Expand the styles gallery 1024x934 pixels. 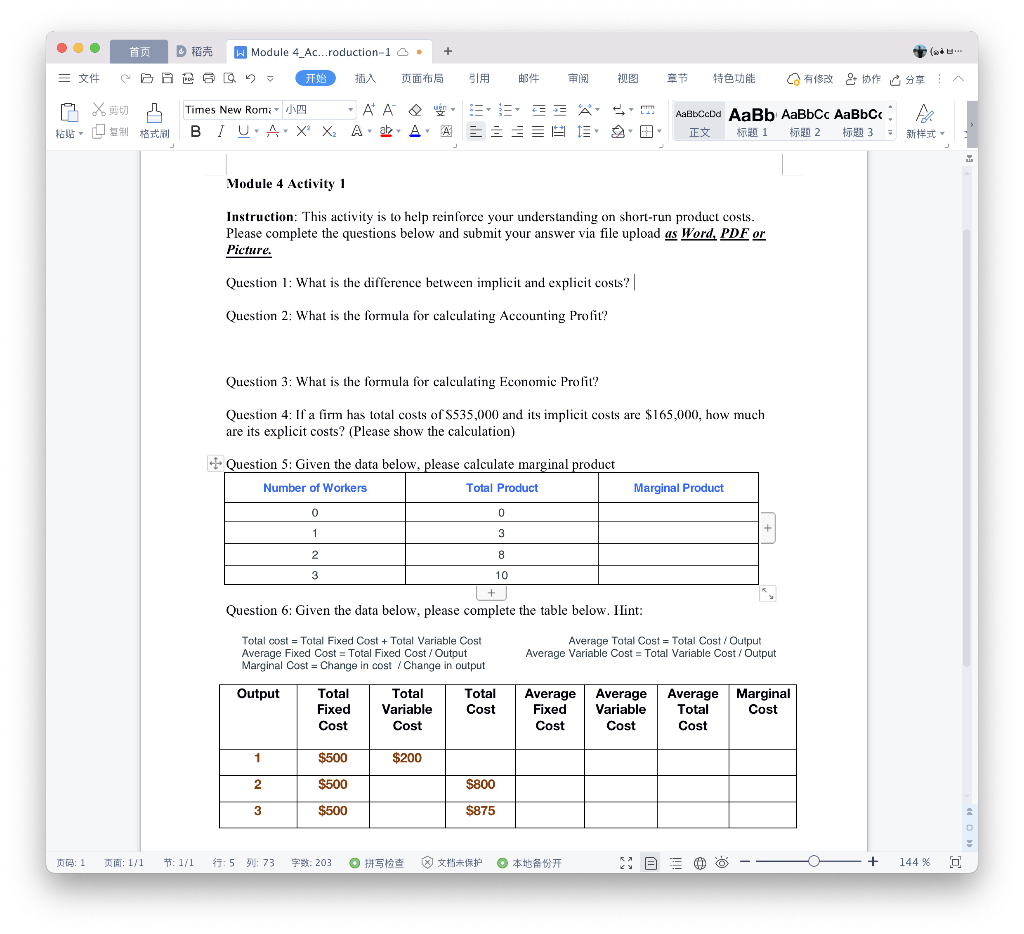(x=890, y=133)
